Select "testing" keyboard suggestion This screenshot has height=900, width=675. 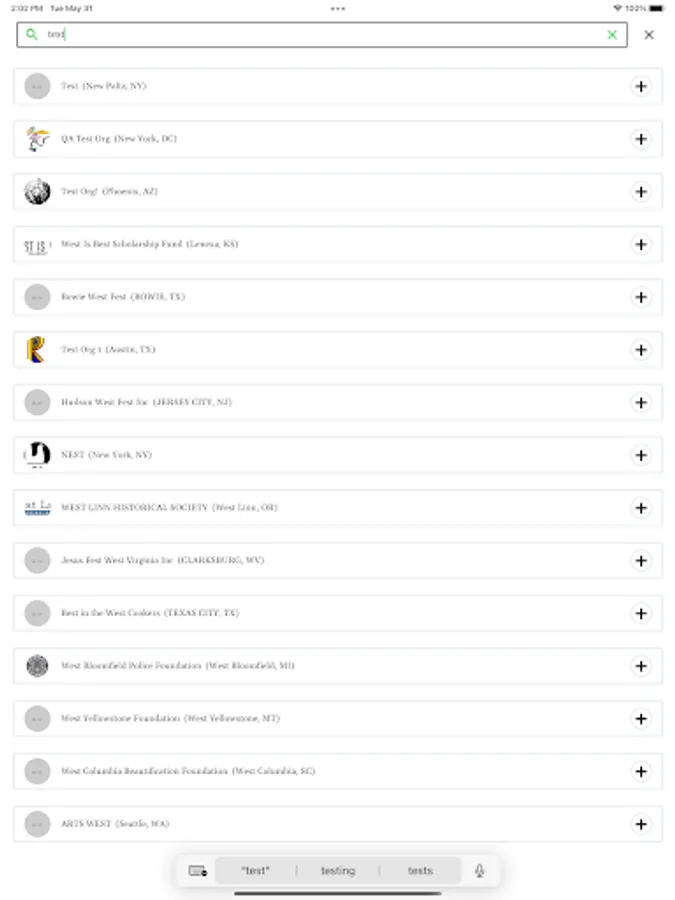[x=338, y=871]
